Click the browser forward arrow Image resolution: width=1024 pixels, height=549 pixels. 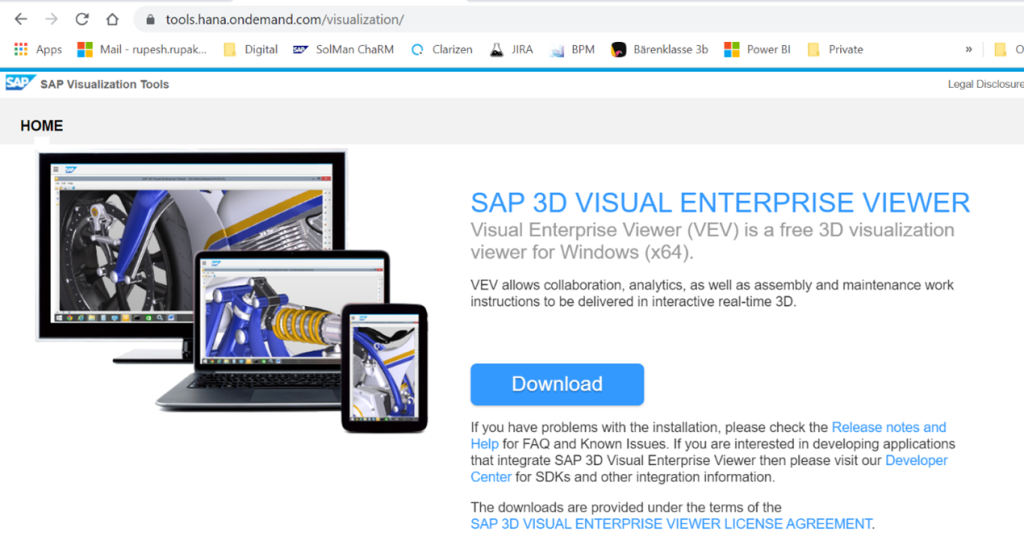click(51, 19)
